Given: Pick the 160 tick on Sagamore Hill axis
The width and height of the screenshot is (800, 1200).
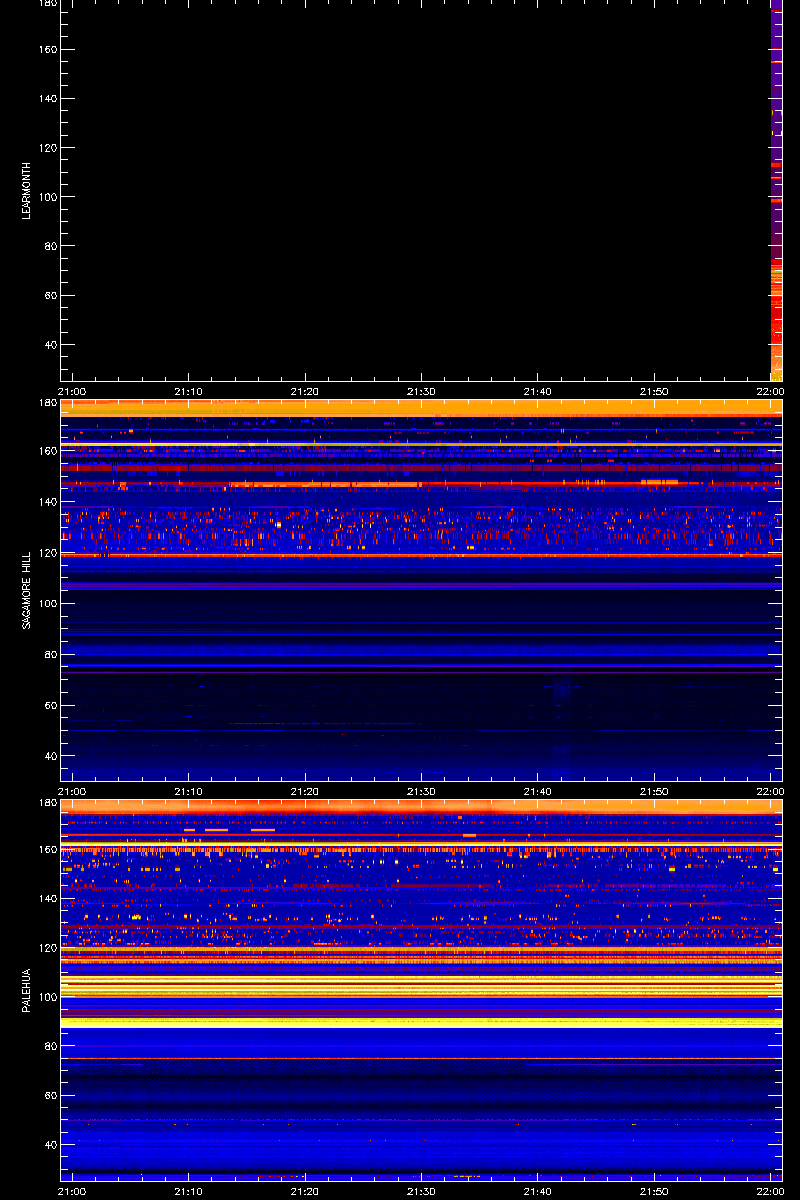Looking at the screenshot, I should click(x=47, y=450).
